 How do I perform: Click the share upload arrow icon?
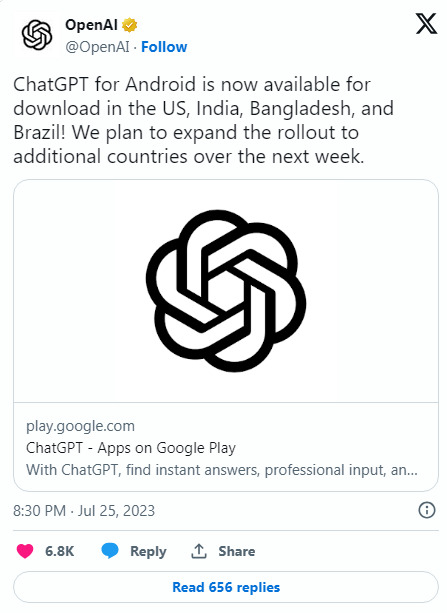(x=199, y=551)
